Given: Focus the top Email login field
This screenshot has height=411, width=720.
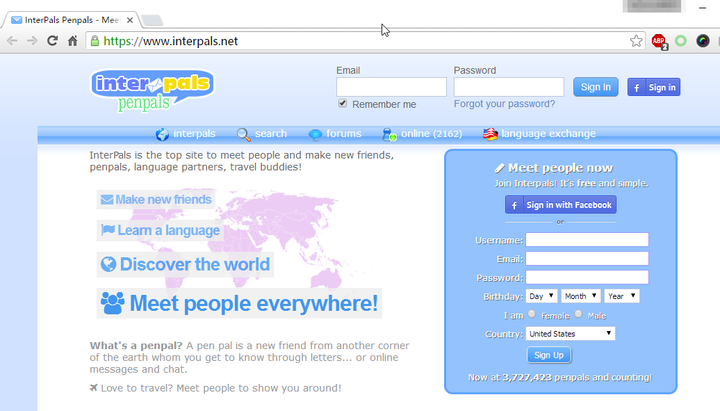Looking at the screenshot, I should [391, 87].
